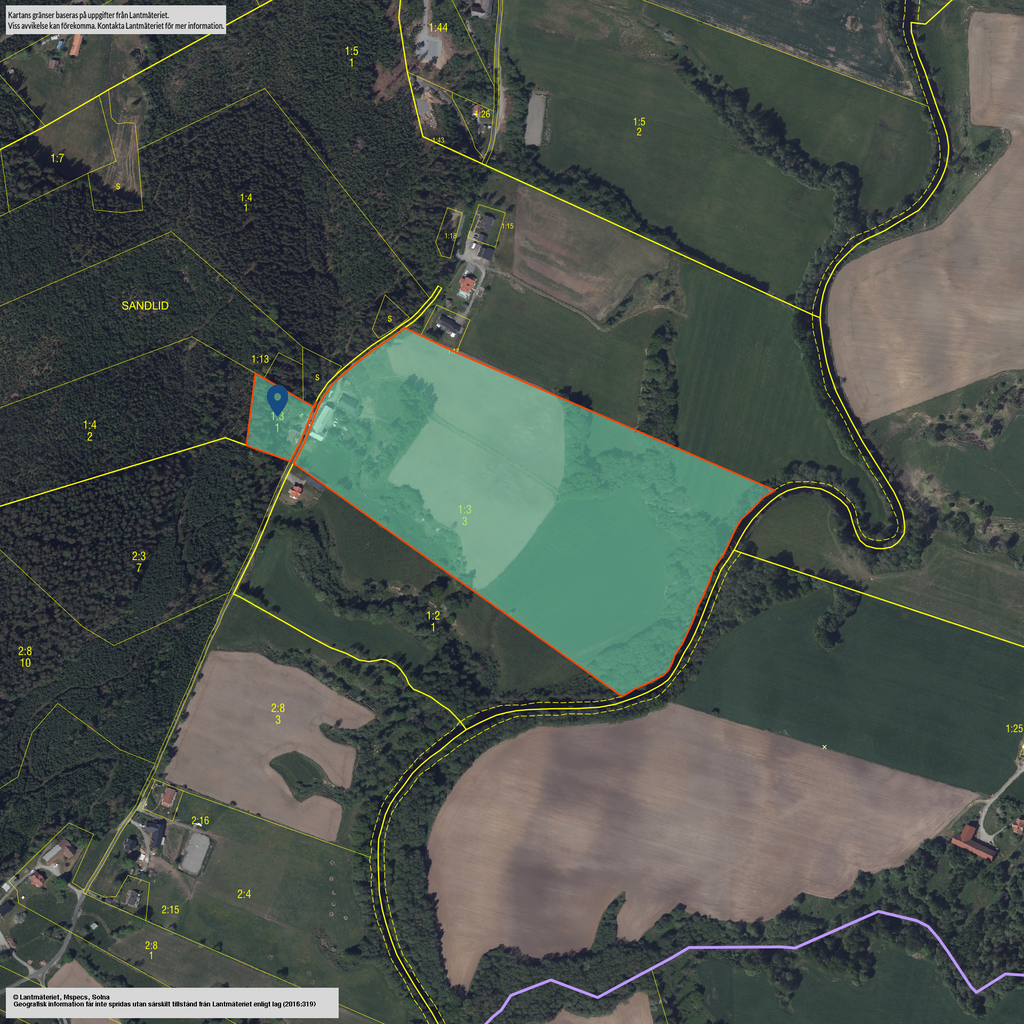Click the 2:16 parcel label

[x=201, y=821]
